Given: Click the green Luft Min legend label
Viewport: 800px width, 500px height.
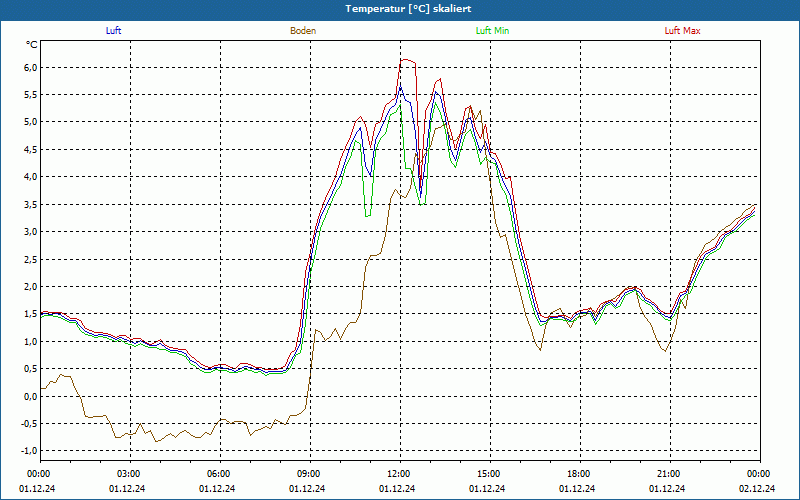Looking at the screenshot, I should point(492,31).
